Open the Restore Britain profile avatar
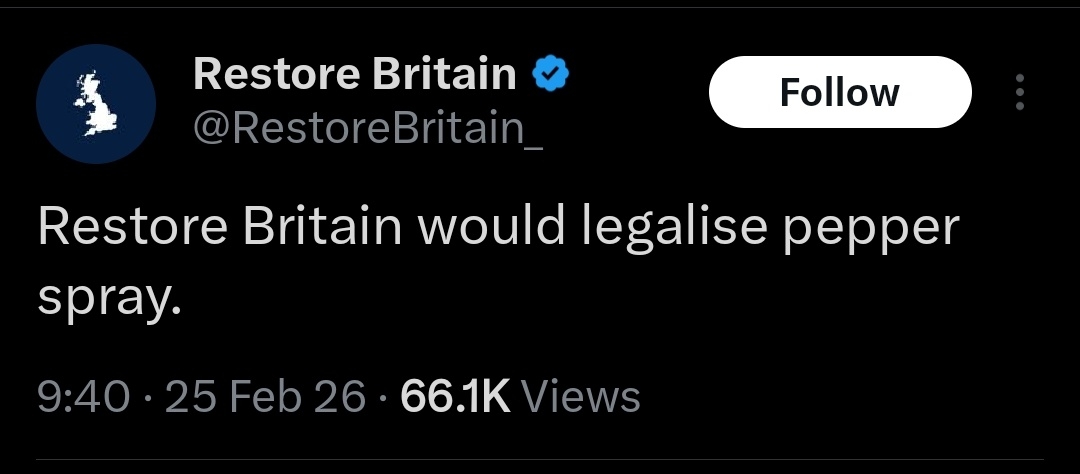Image resolution: width=1080 pixels, height=474 pixels. coord(96,103)
